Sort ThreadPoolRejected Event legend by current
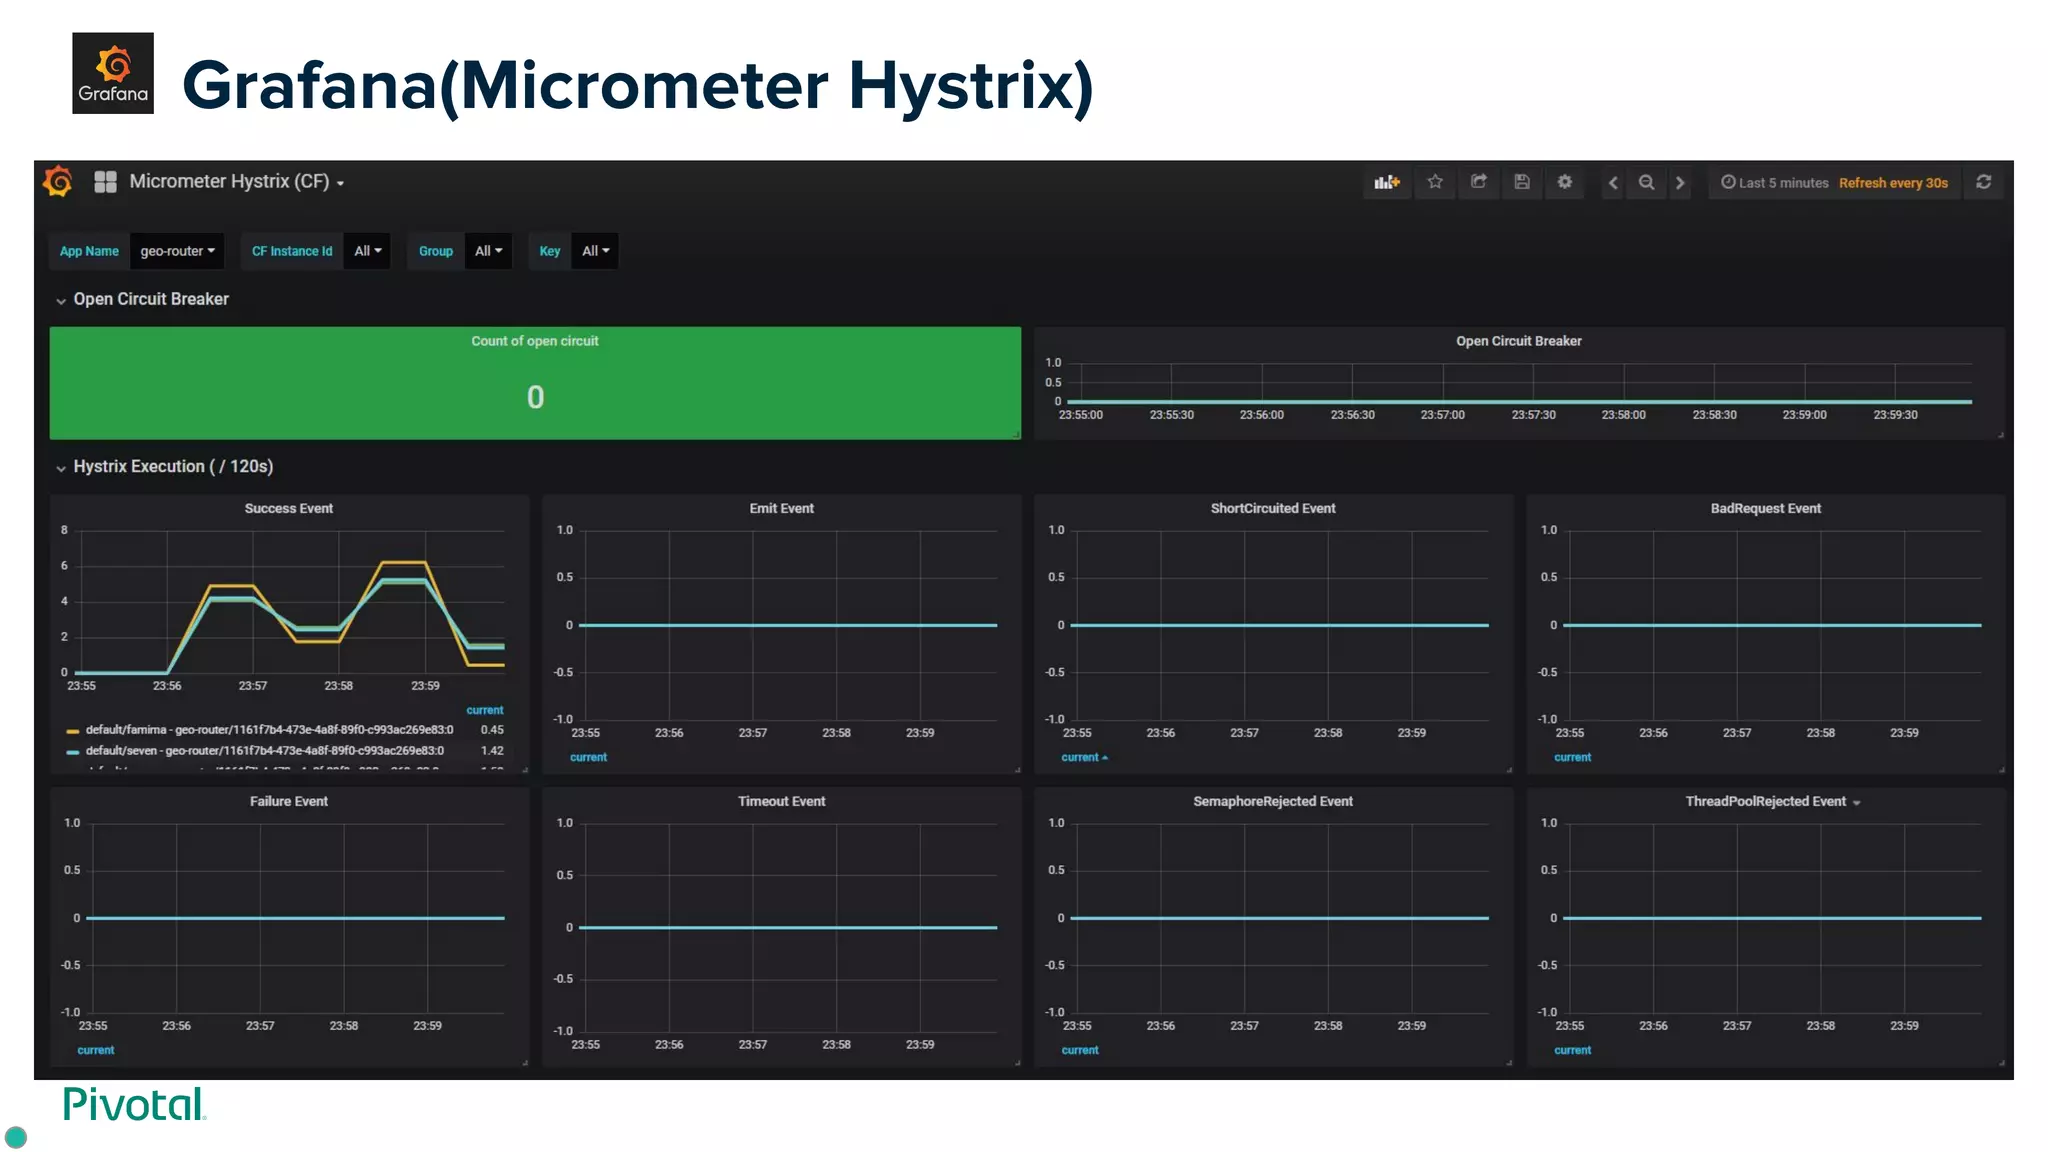2048x1152 pixels. coord(1572,1050)
